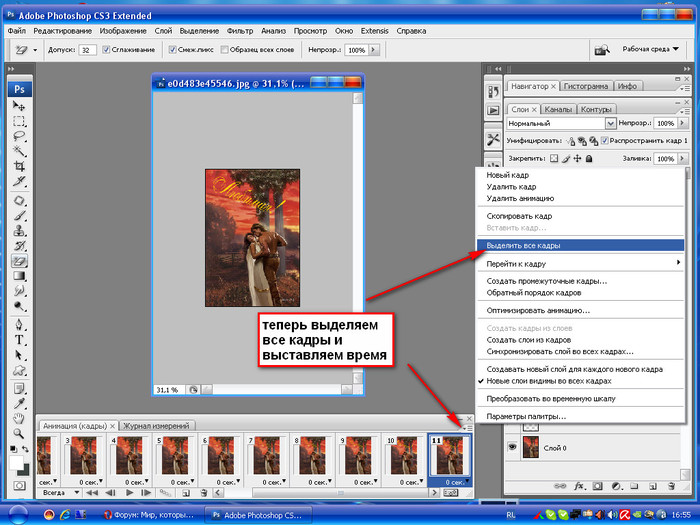Open the blend mode Нормальный dropdown

point(611,123)
